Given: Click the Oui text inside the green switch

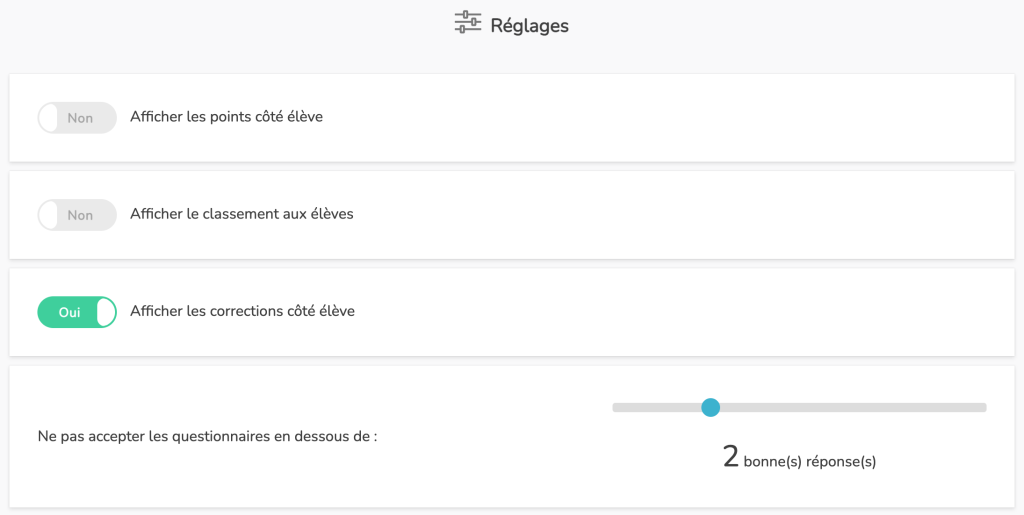Looking at the screenshot, I should (x=69, y=313).
